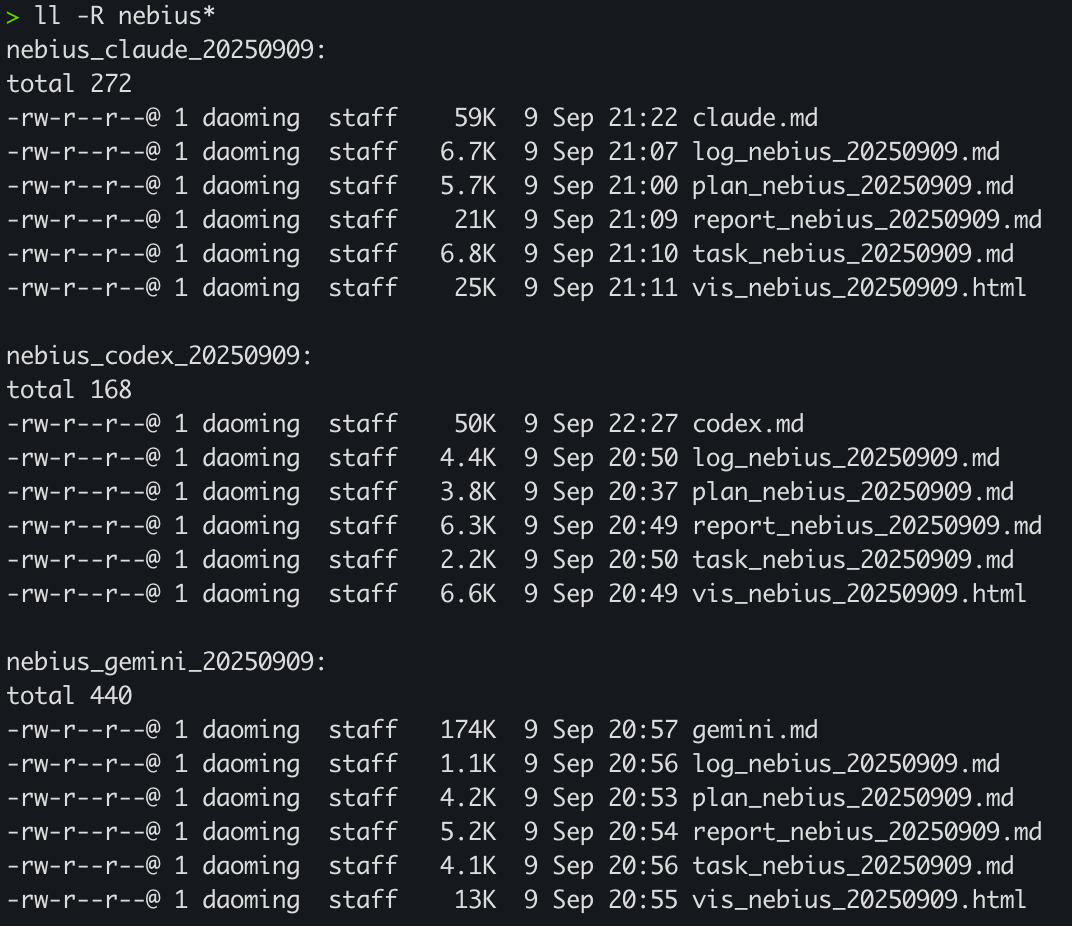Click the nebius_codex_20250909 directory header

(x=159, y=356)
